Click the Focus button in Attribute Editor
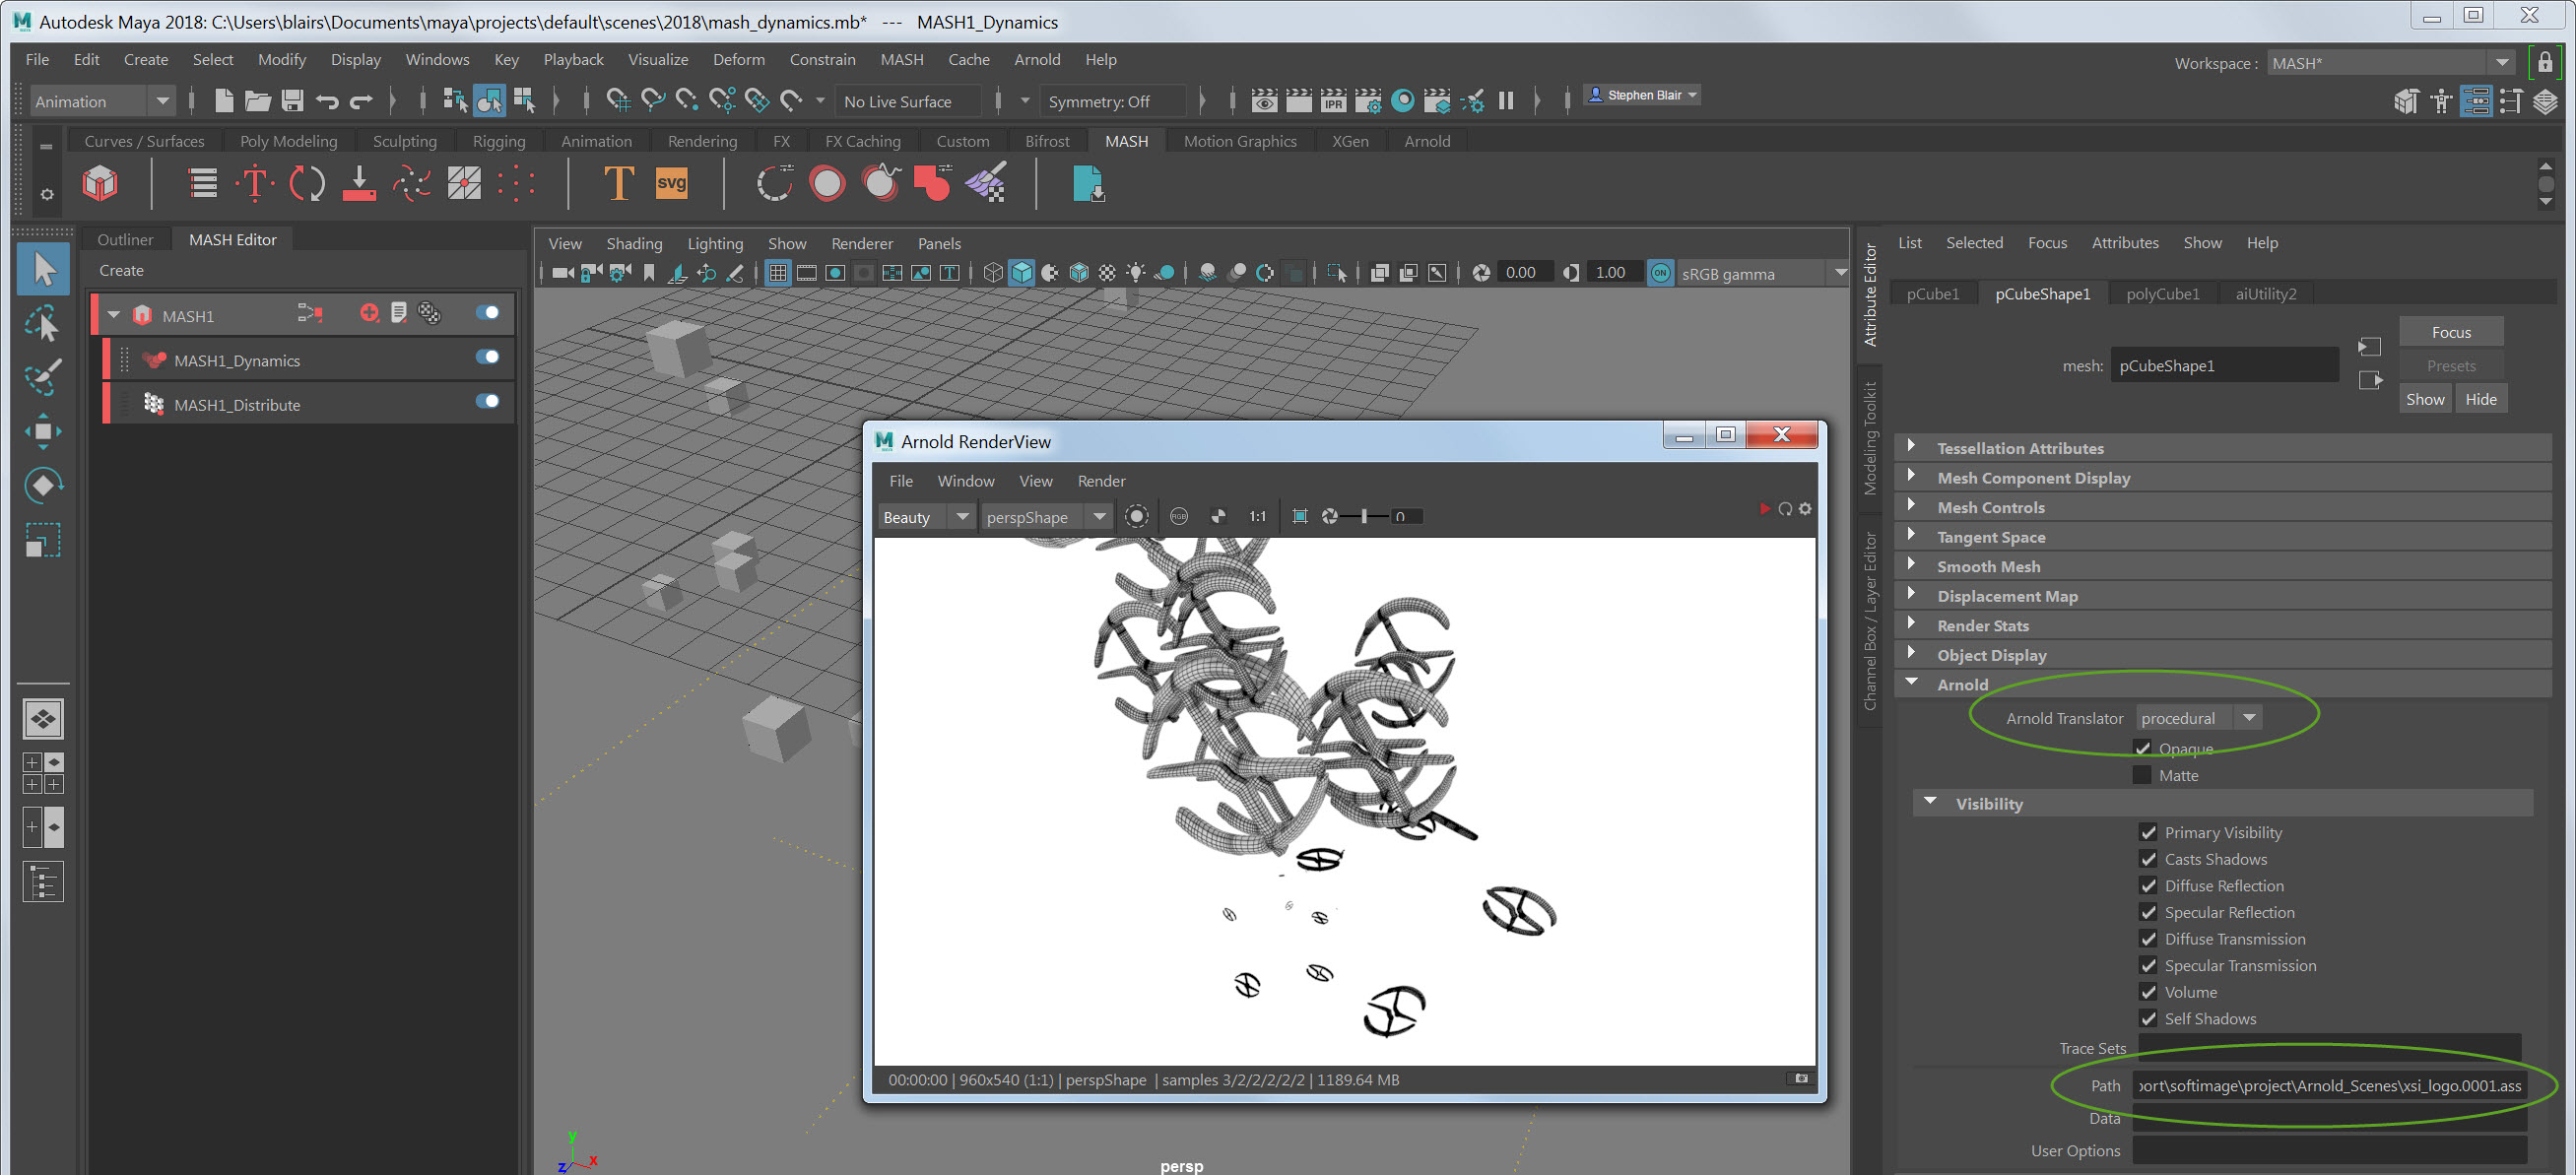2576x1175 pixels. point(2450,332)
